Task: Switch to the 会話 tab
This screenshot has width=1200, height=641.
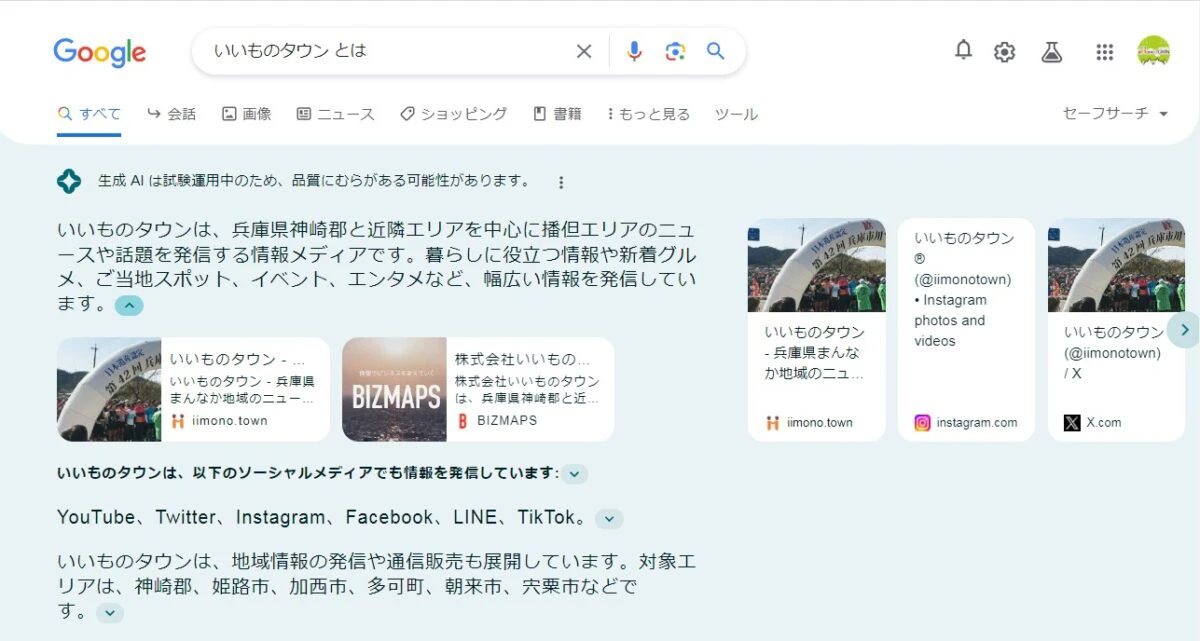Action: pyautogui.click(x=171, y=114)
